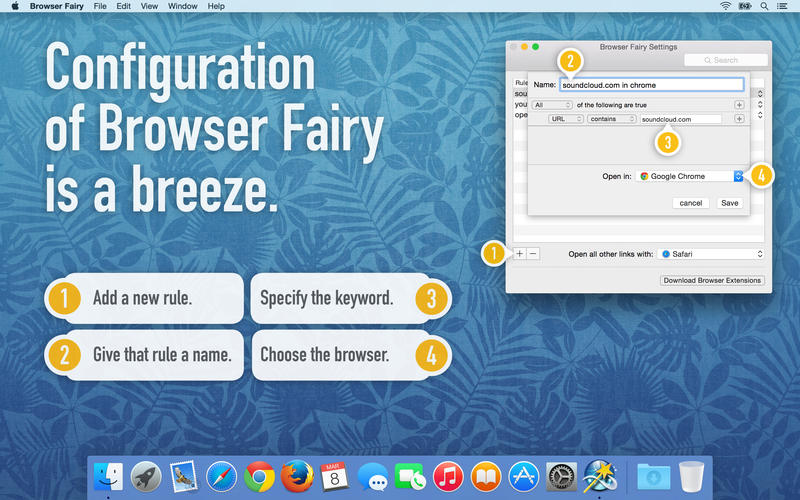This screenshot has width=800, height=500.
Task: Open the File menu
Action: coord(100,6)
